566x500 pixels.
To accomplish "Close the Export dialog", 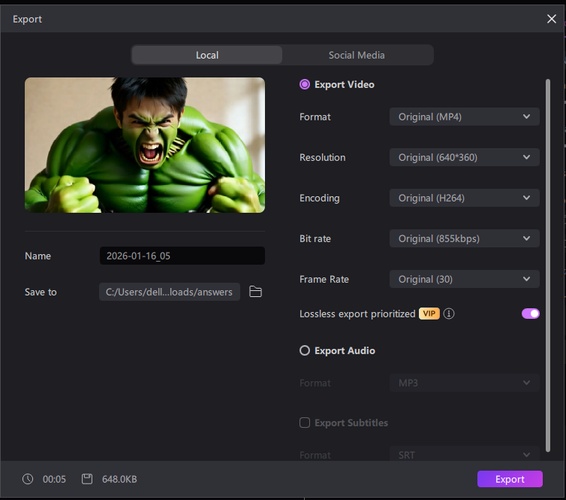I will coord(551,19).
